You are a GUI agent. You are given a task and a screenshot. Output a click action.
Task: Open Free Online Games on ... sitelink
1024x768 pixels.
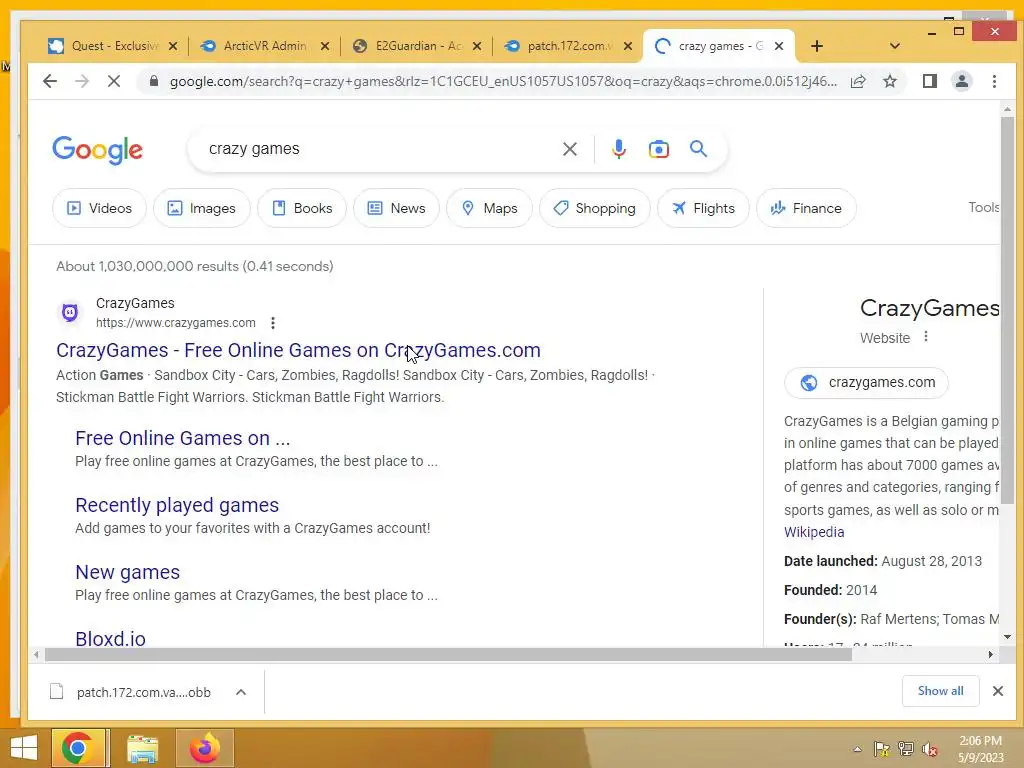(182, 438)
